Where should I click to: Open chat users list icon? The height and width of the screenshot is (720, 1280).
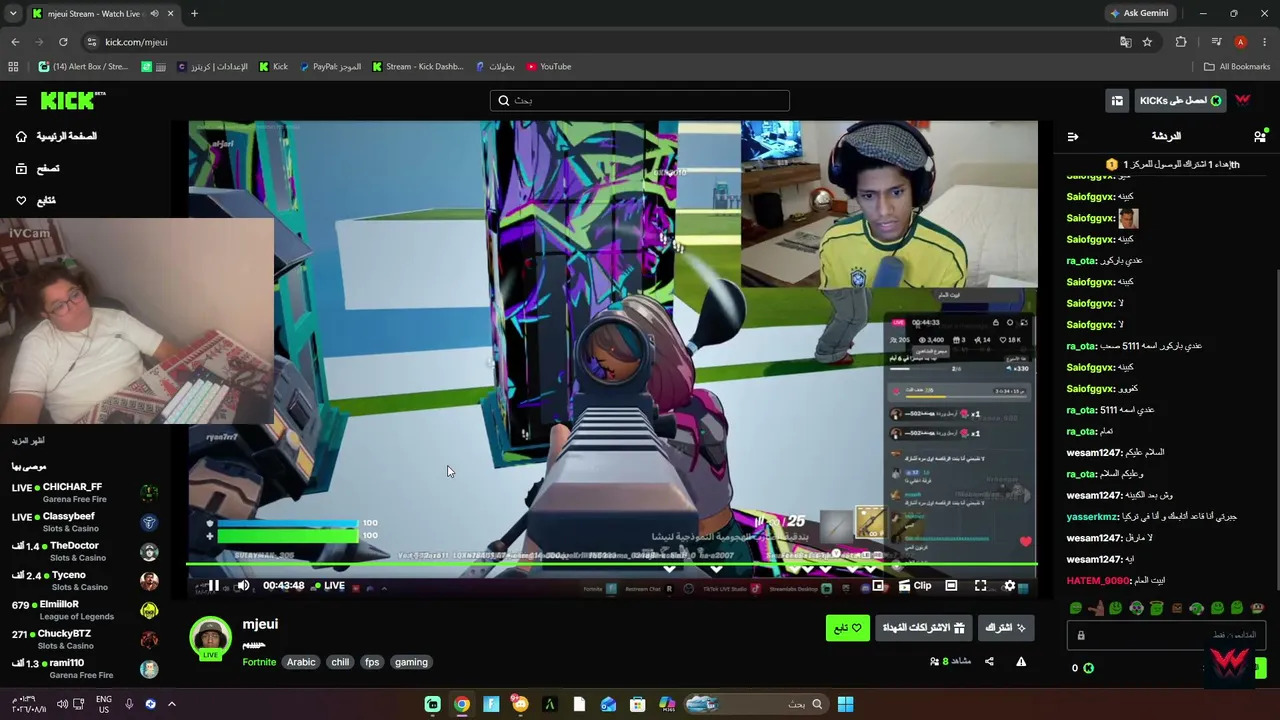tap(1260, 136)
